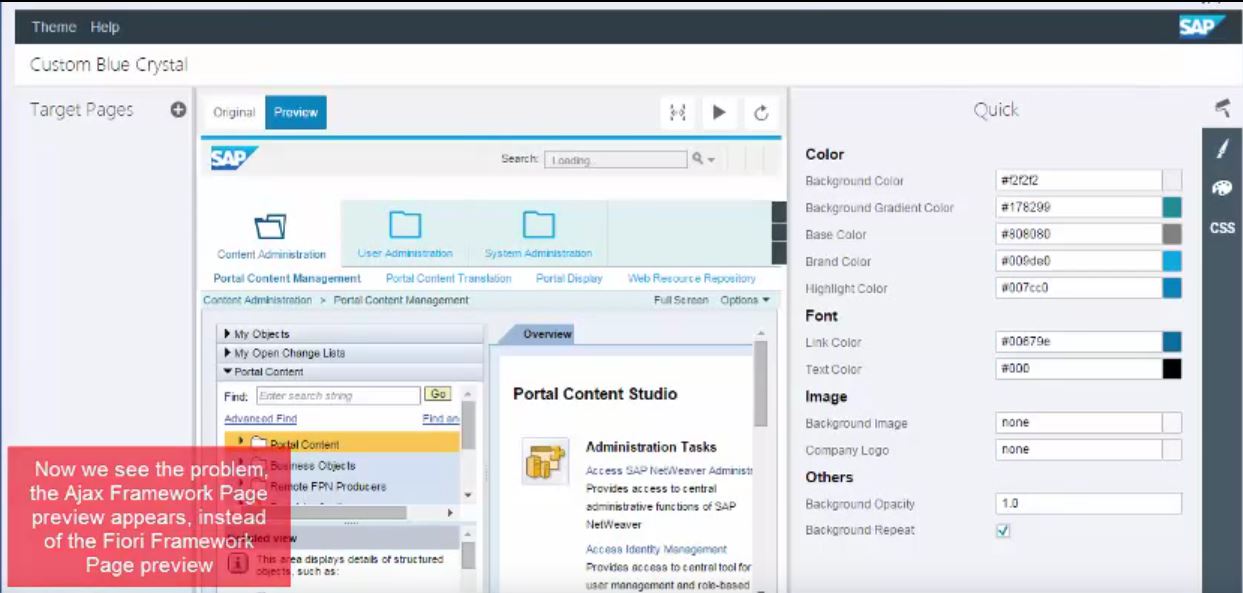Click the Background Color input field
1243x593 pixels.
[x=1079, y=181]
